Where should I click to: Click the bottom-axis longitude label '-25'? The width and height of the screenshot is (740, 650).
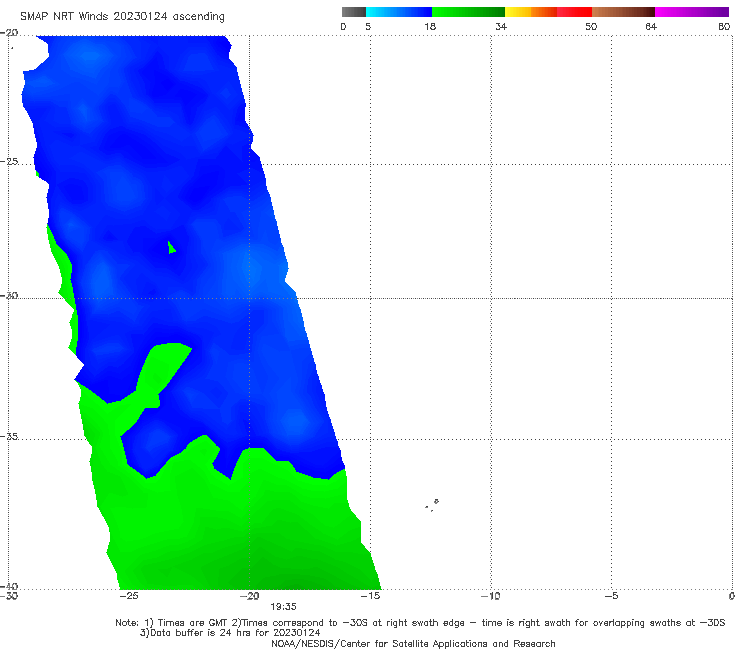click(x=129, y=596)
